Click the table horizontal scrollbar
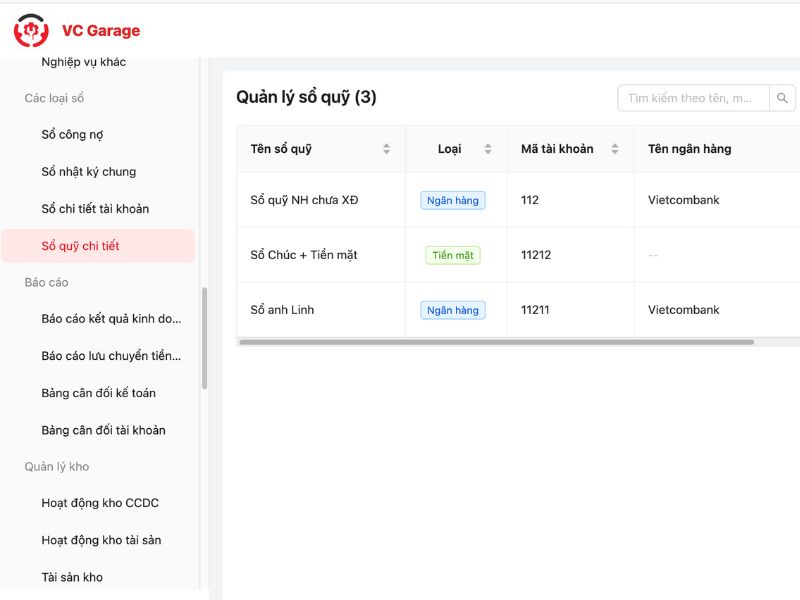This screenshot has height=600, width=800. pos(495,342)
